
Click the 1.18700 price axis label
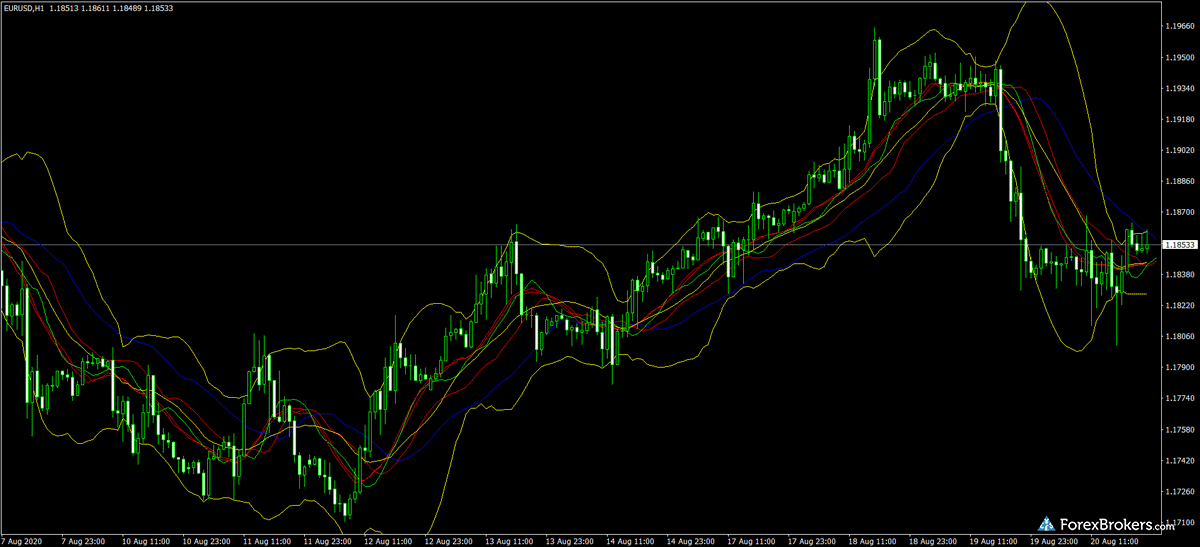click(1176, 213)
